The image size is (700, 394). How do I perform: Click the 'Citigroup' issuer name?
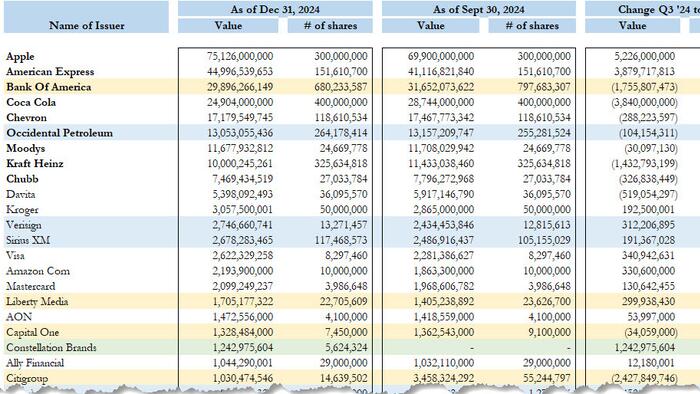[27, 378]
